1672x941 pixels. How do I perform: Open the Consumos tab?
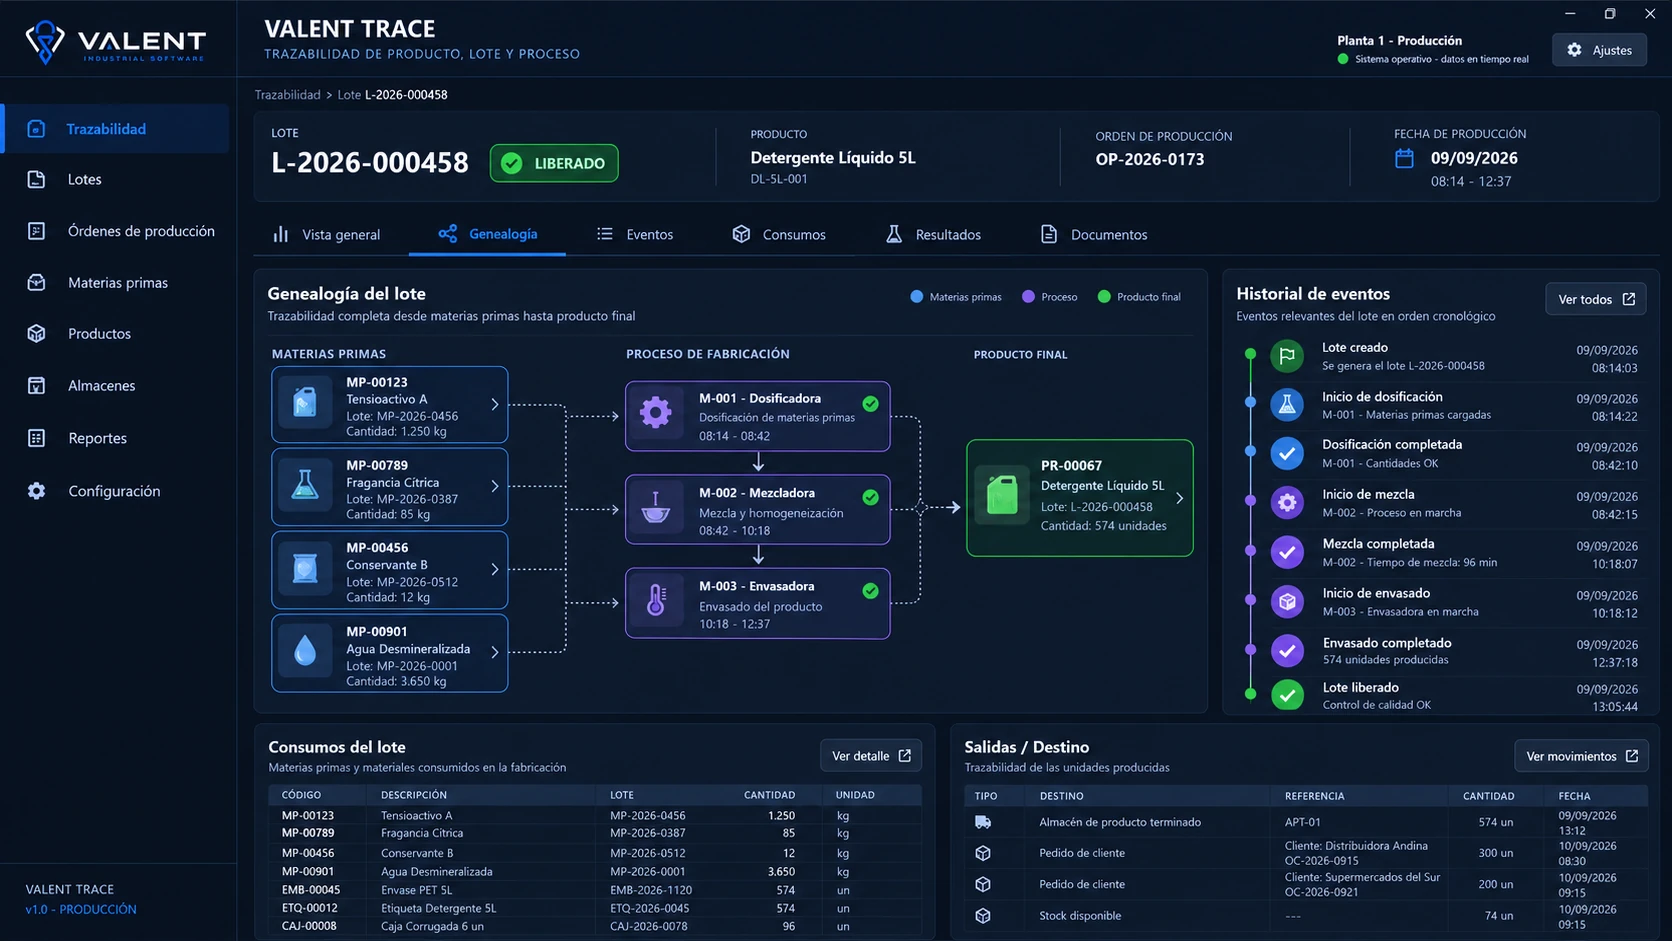pos(779,235)
